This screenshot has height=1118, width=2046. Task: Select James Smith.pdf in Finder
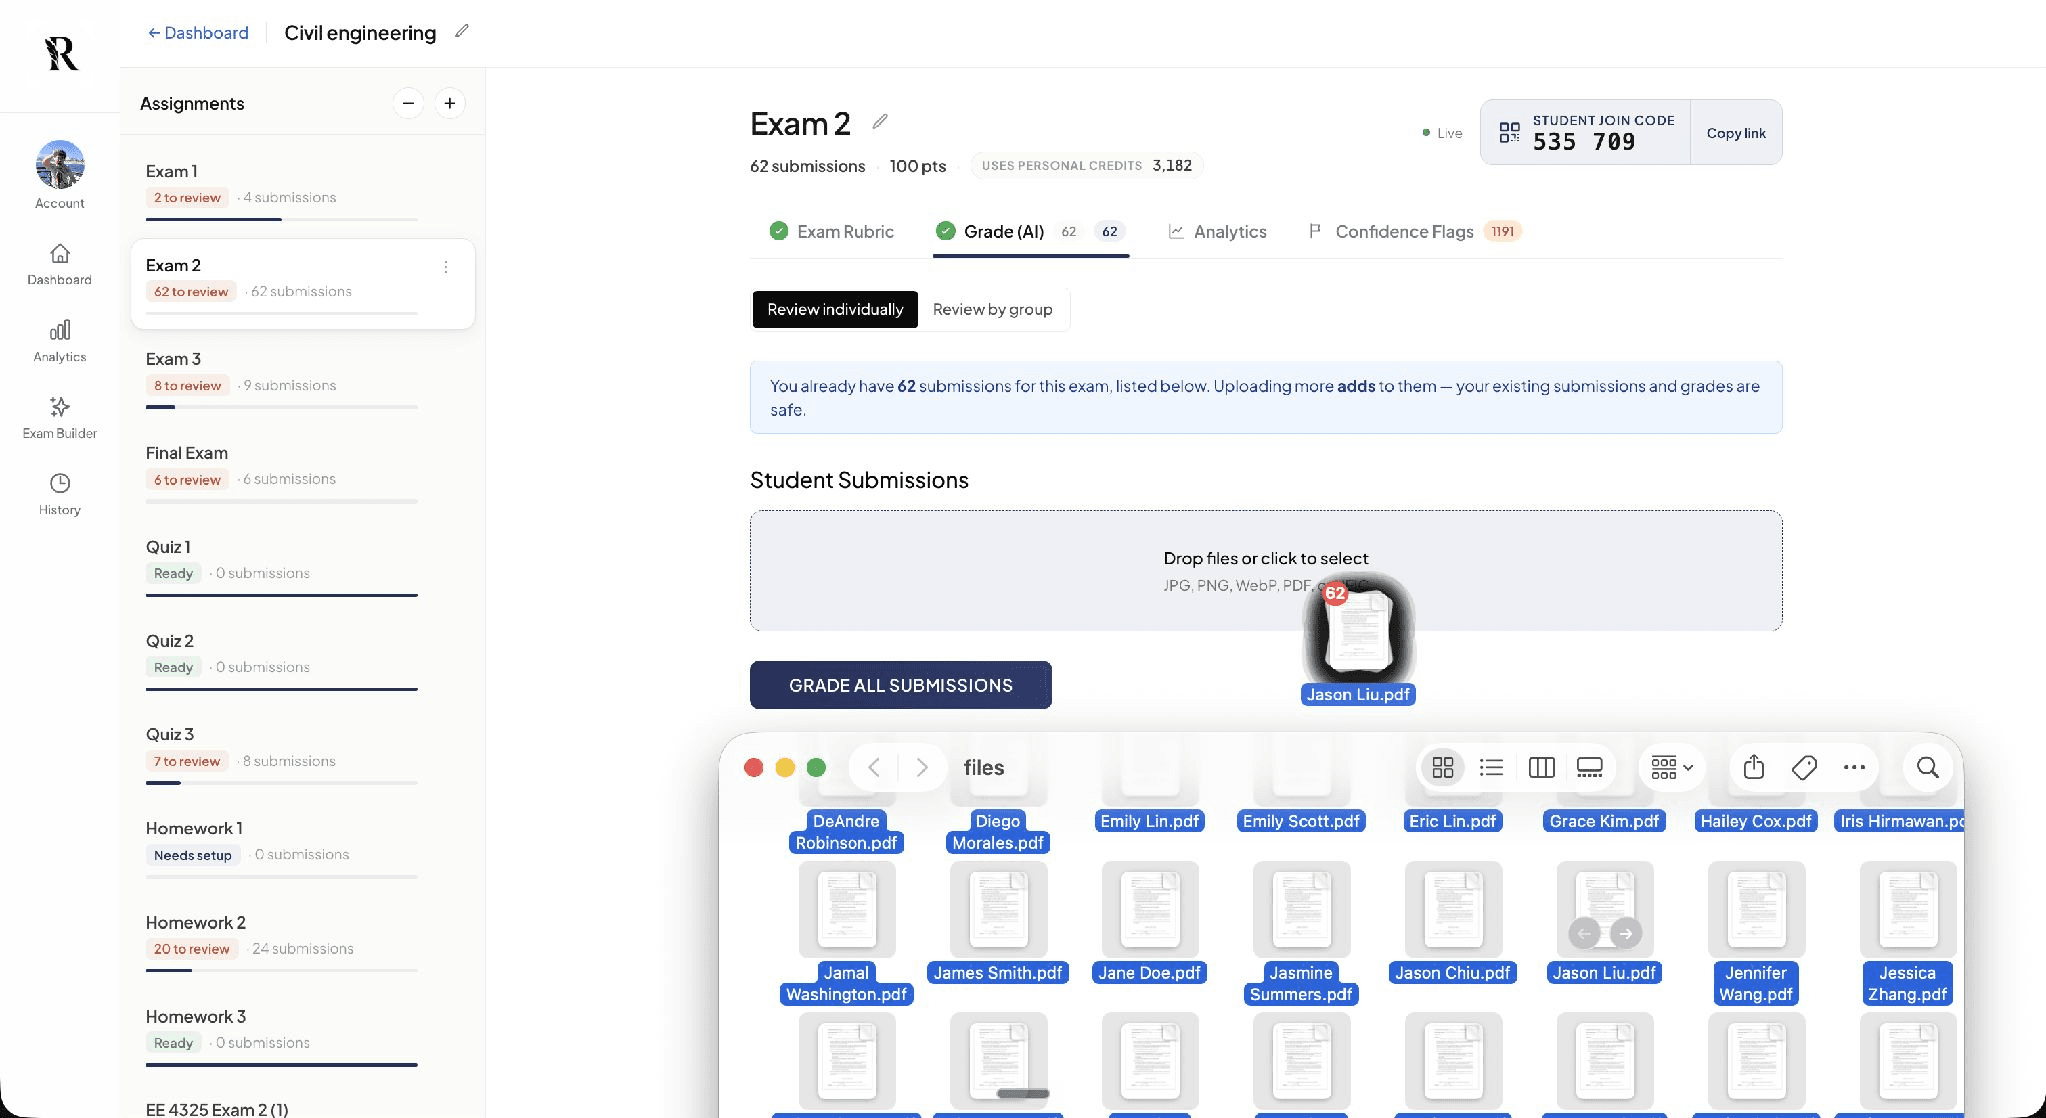pyautogui.click(x=998, y=922)
